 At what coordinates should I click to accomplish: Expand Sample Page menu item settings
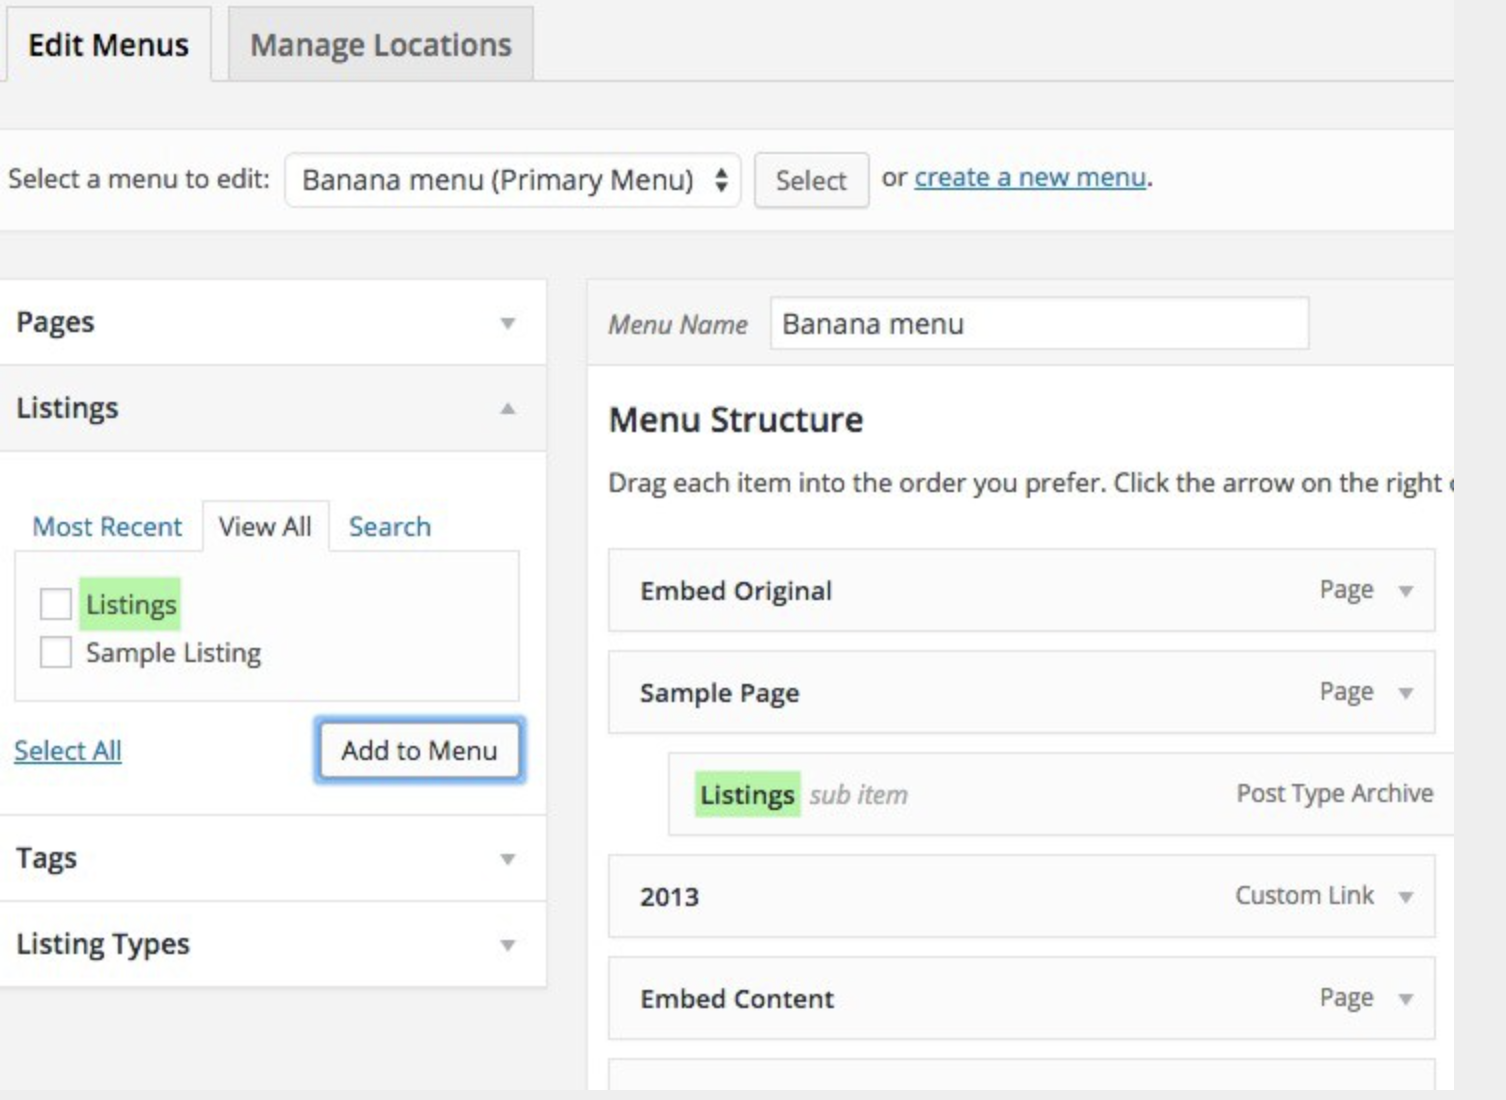pos(1406,693)
